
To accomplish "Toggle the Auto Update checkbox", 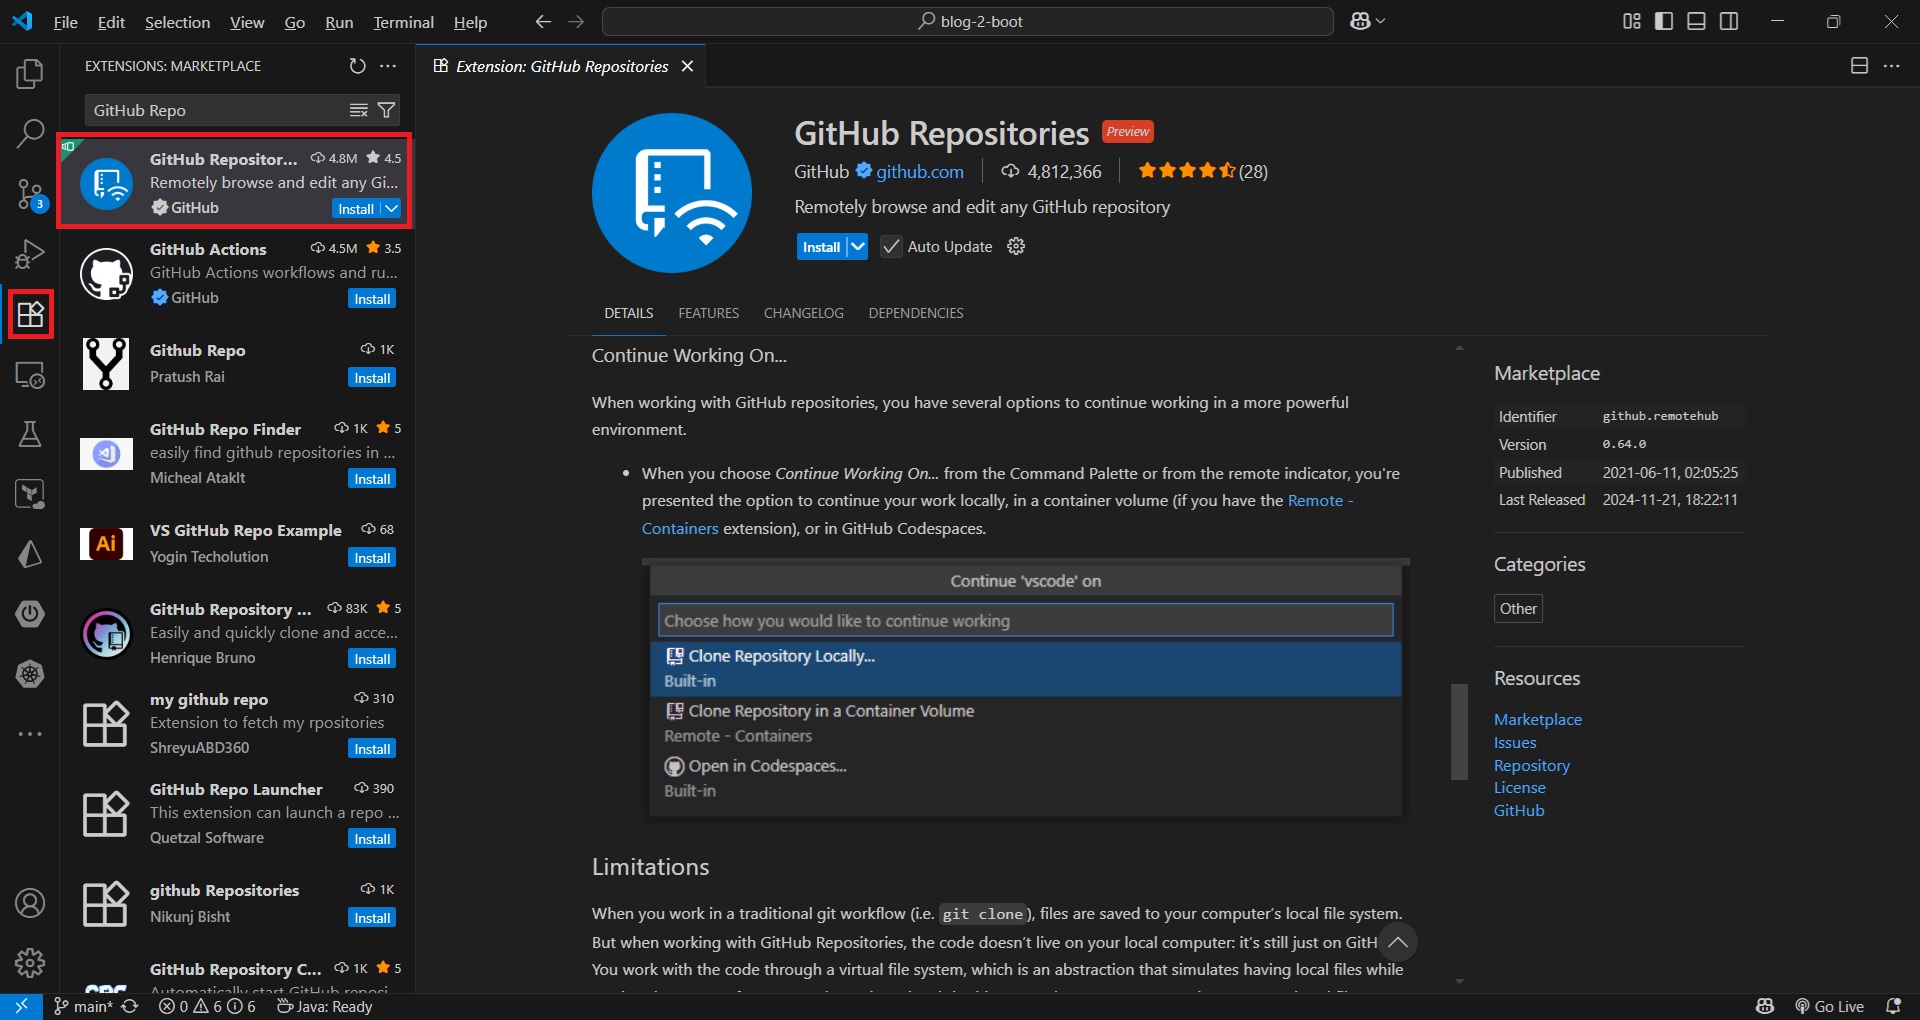I will 891,246.
